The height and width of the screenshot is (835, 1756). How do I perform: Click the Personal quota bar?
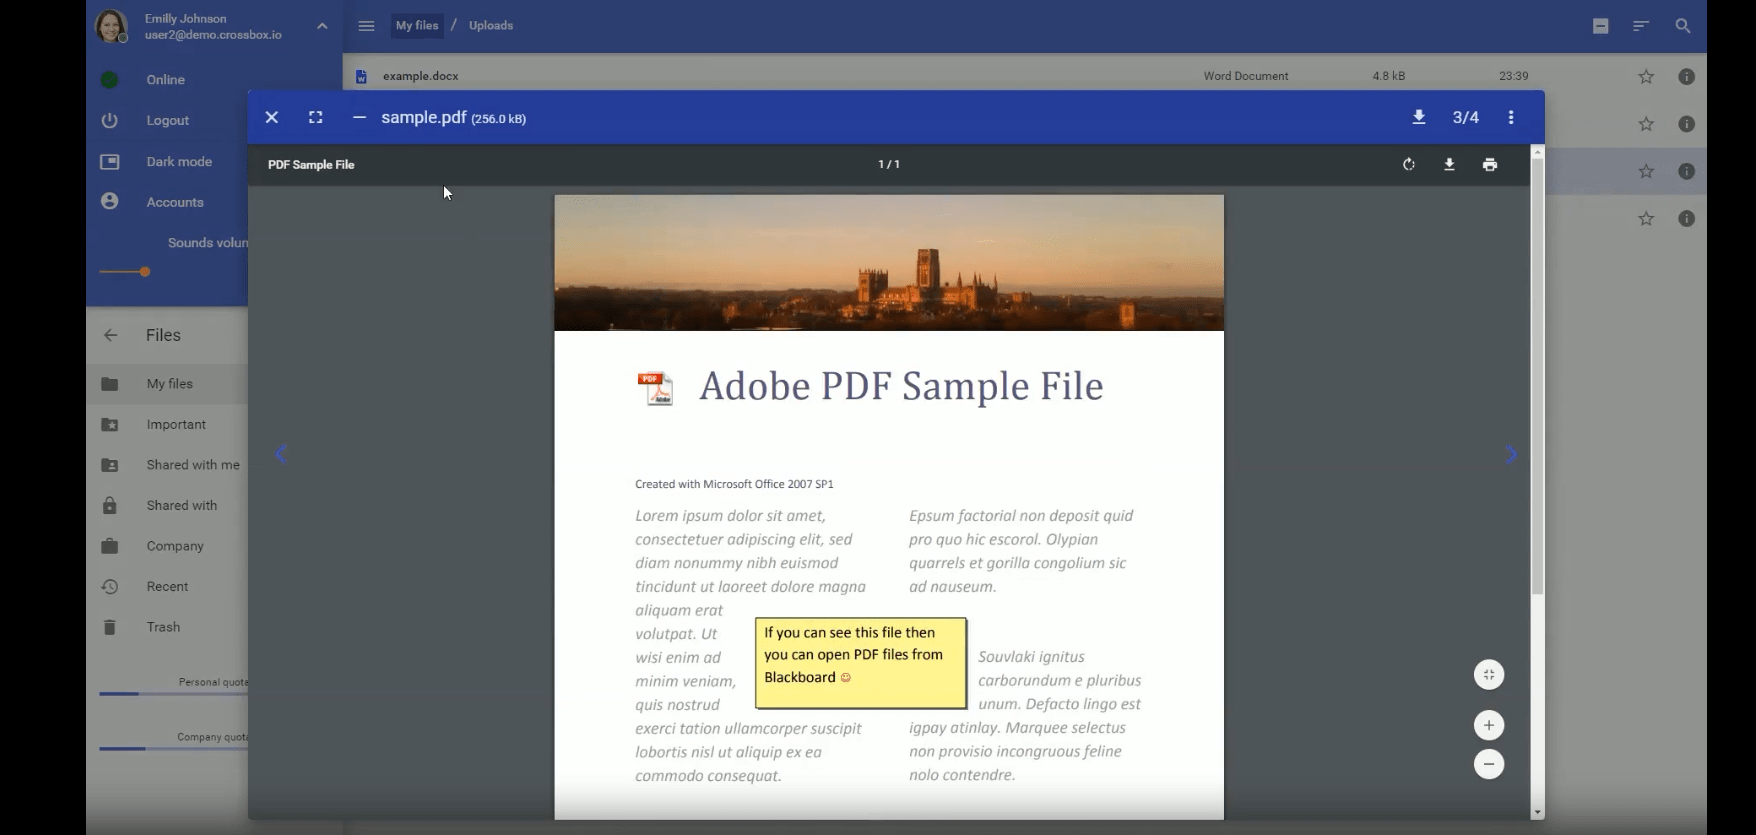coord(173,693)
